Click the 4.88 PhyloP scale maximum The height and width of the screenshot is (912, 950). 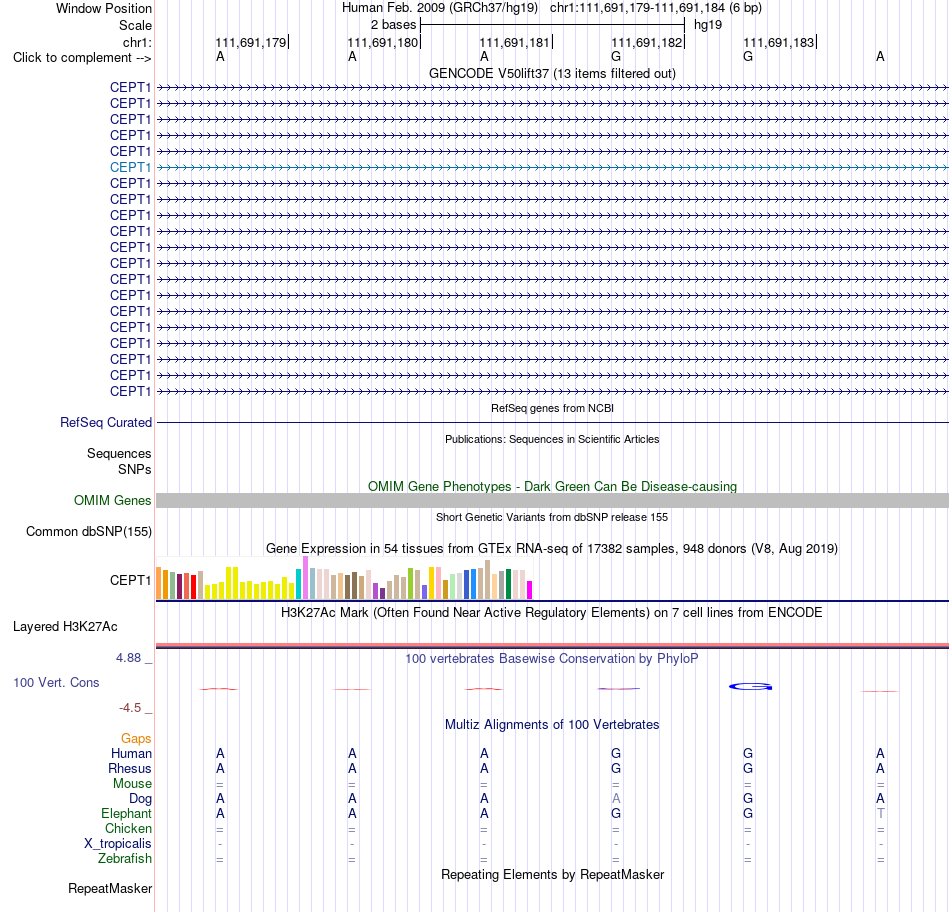128,658
